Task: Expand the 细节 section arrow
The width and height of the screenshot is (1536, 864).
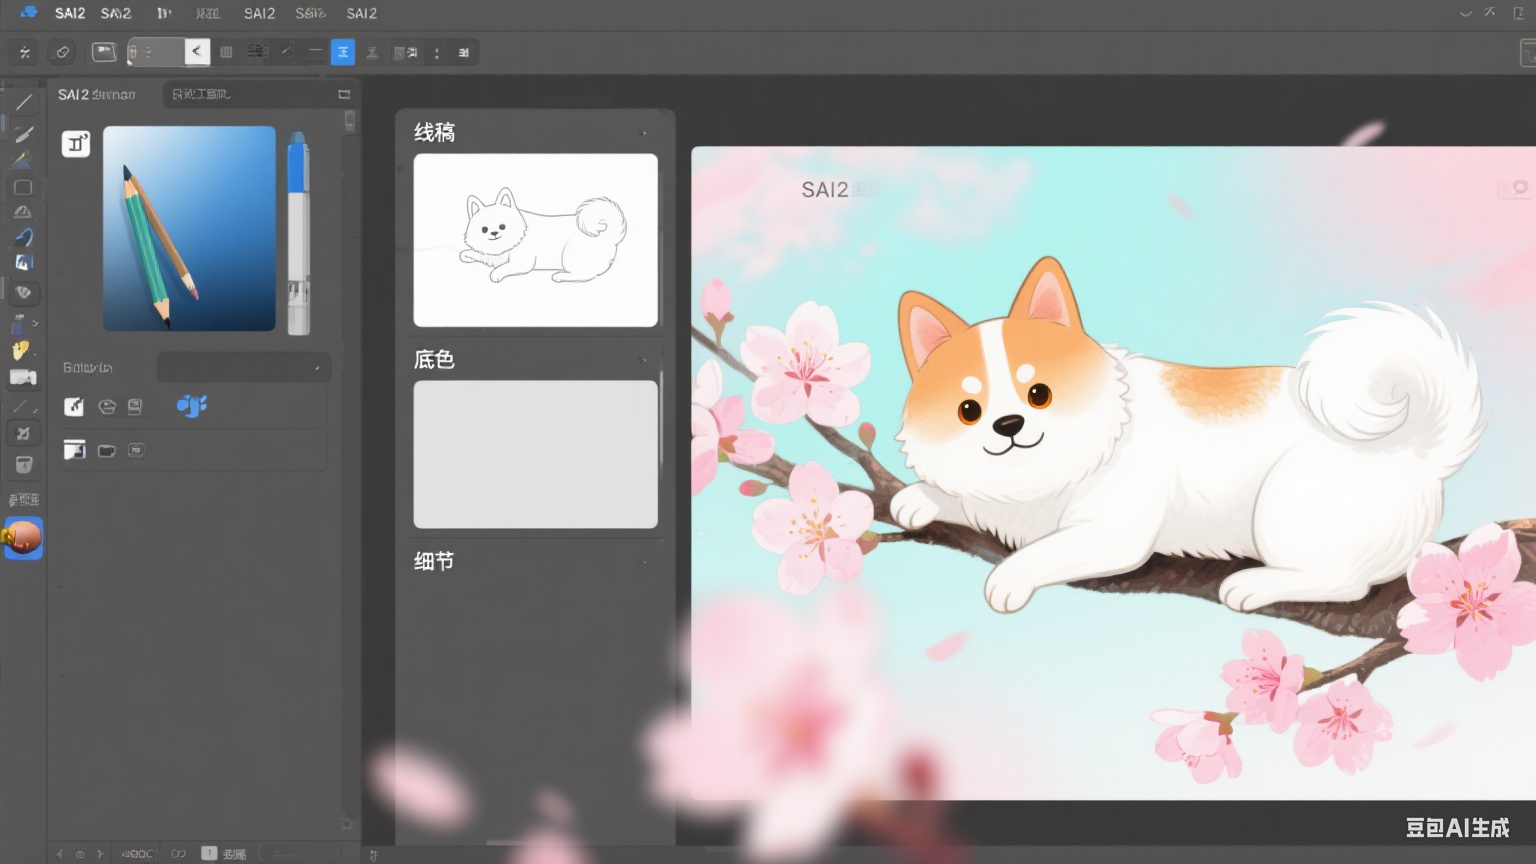Action: coord(643,562)
